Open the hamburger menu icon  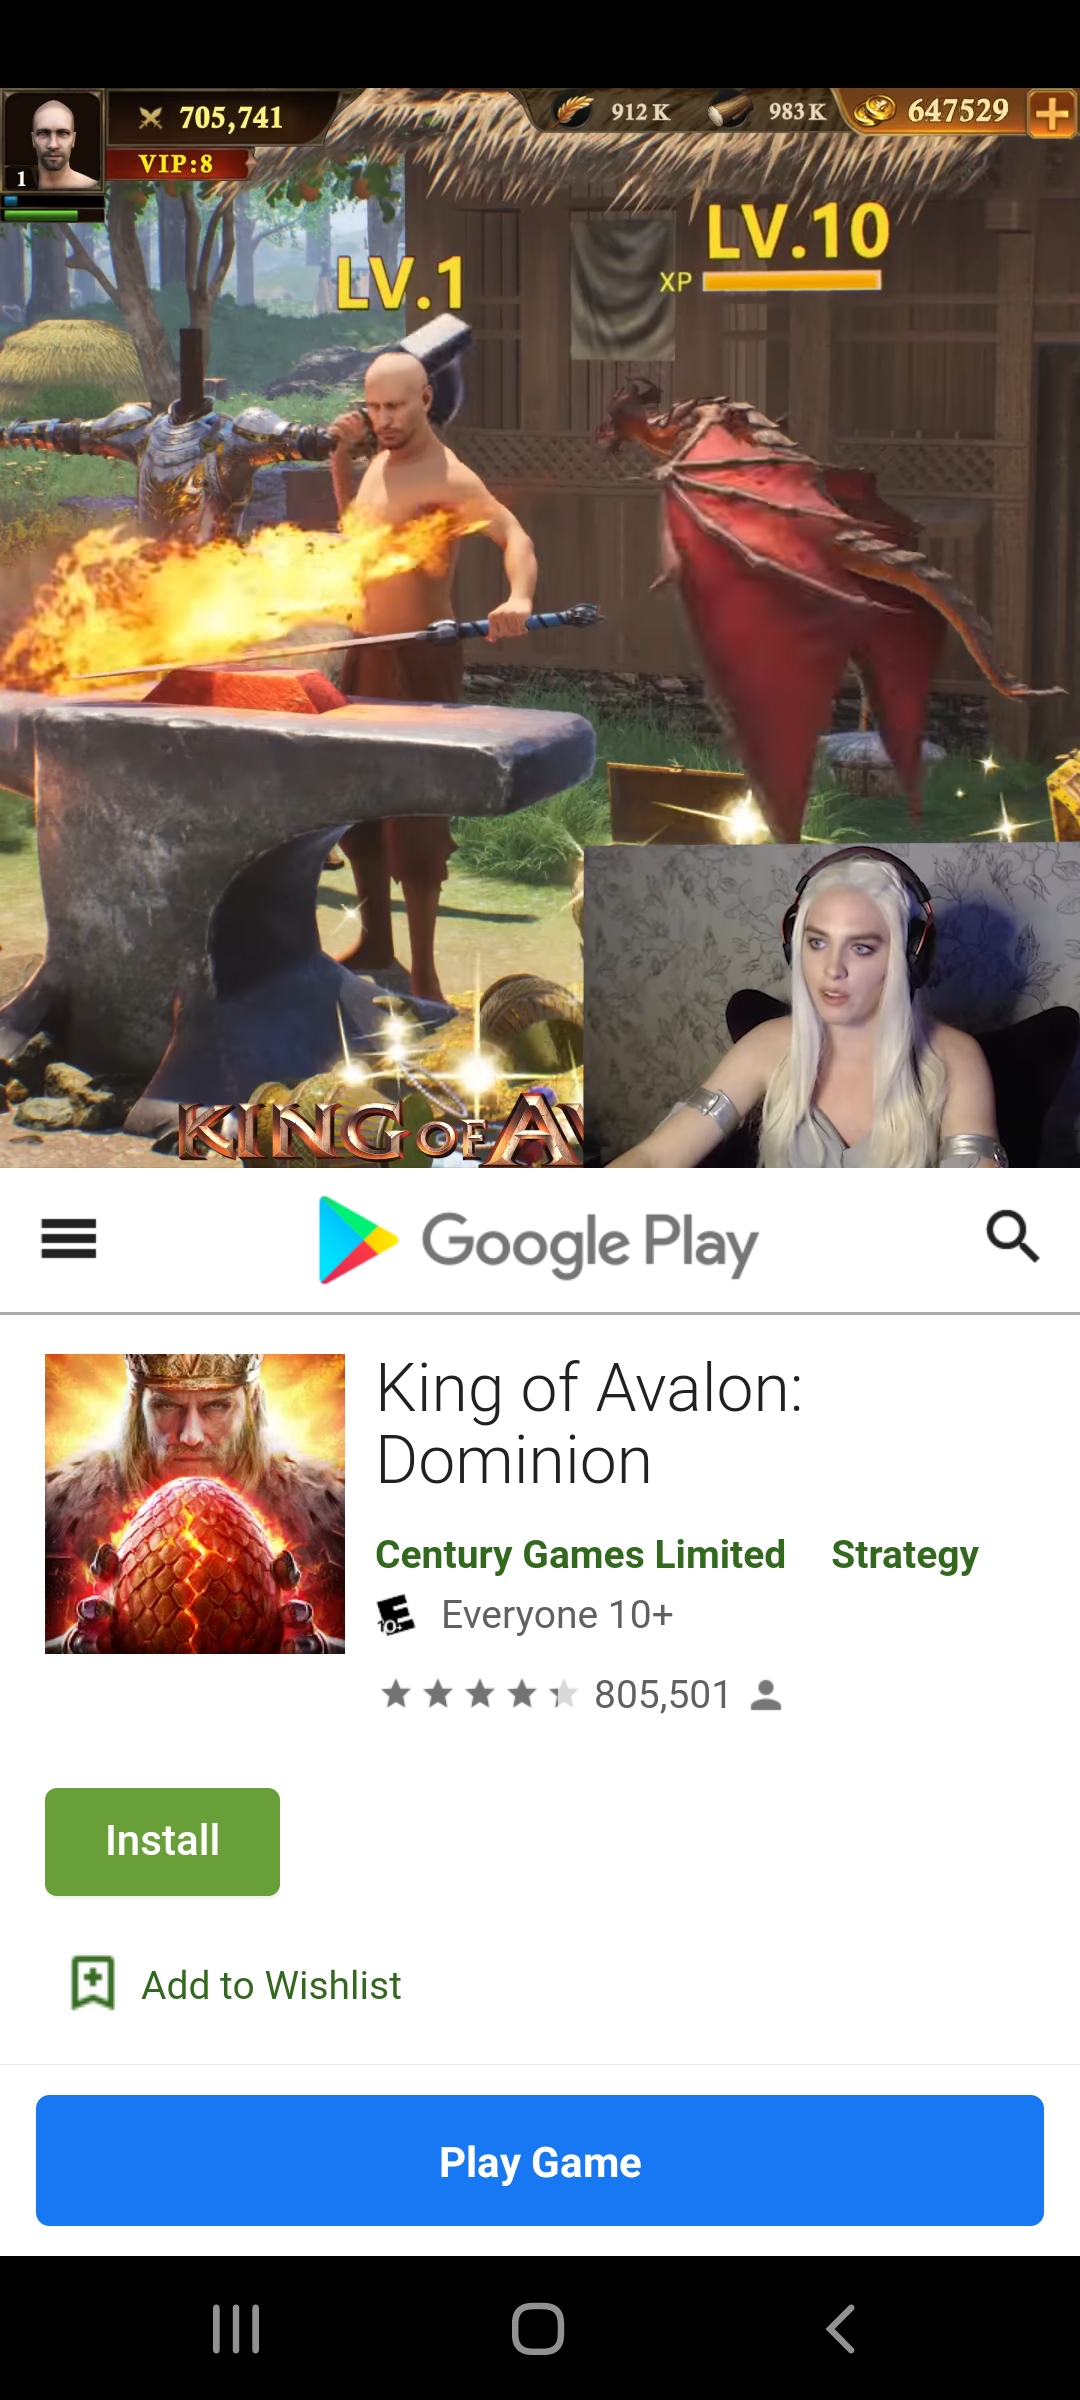(68, 1239)
